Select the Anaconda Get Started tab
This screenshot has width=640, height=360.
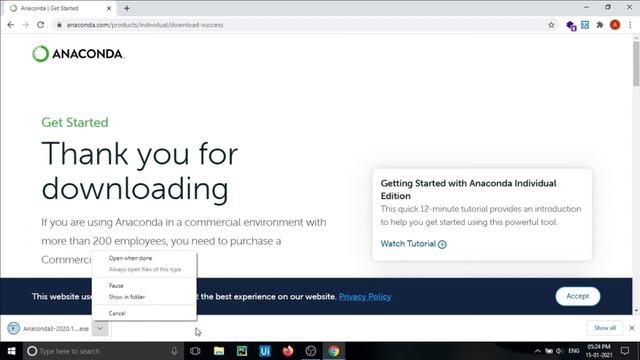click(x=60, y=8)
